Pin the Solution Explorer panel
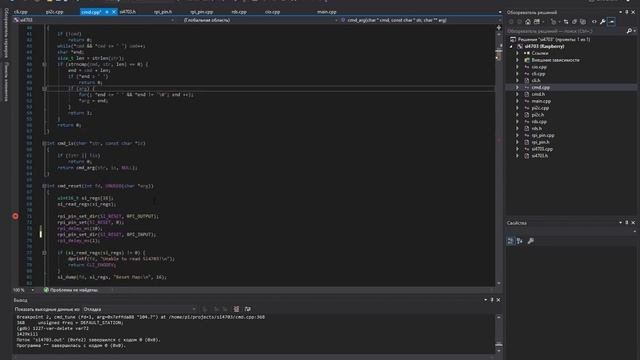 tap(627, 12)
